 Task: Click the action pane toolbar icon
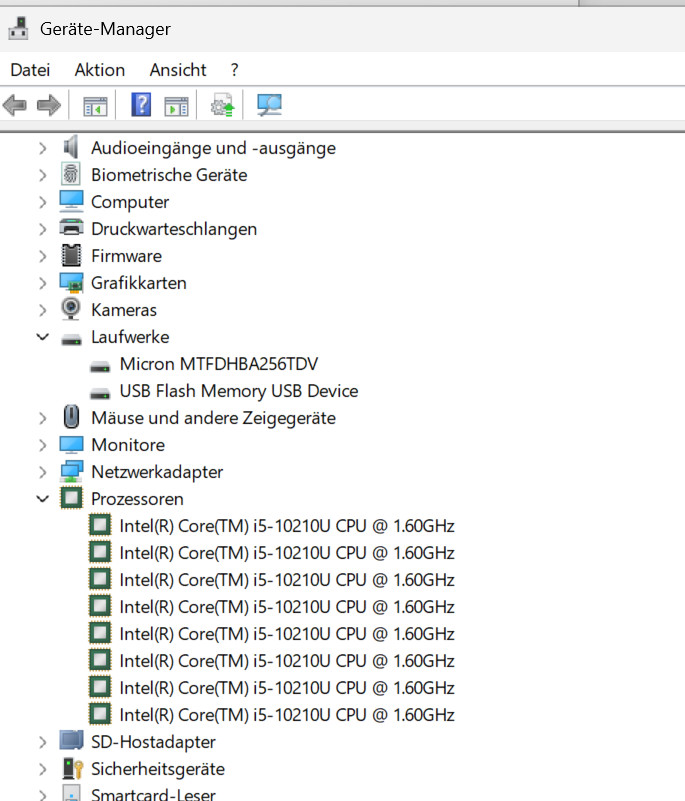tap(176, 105)
